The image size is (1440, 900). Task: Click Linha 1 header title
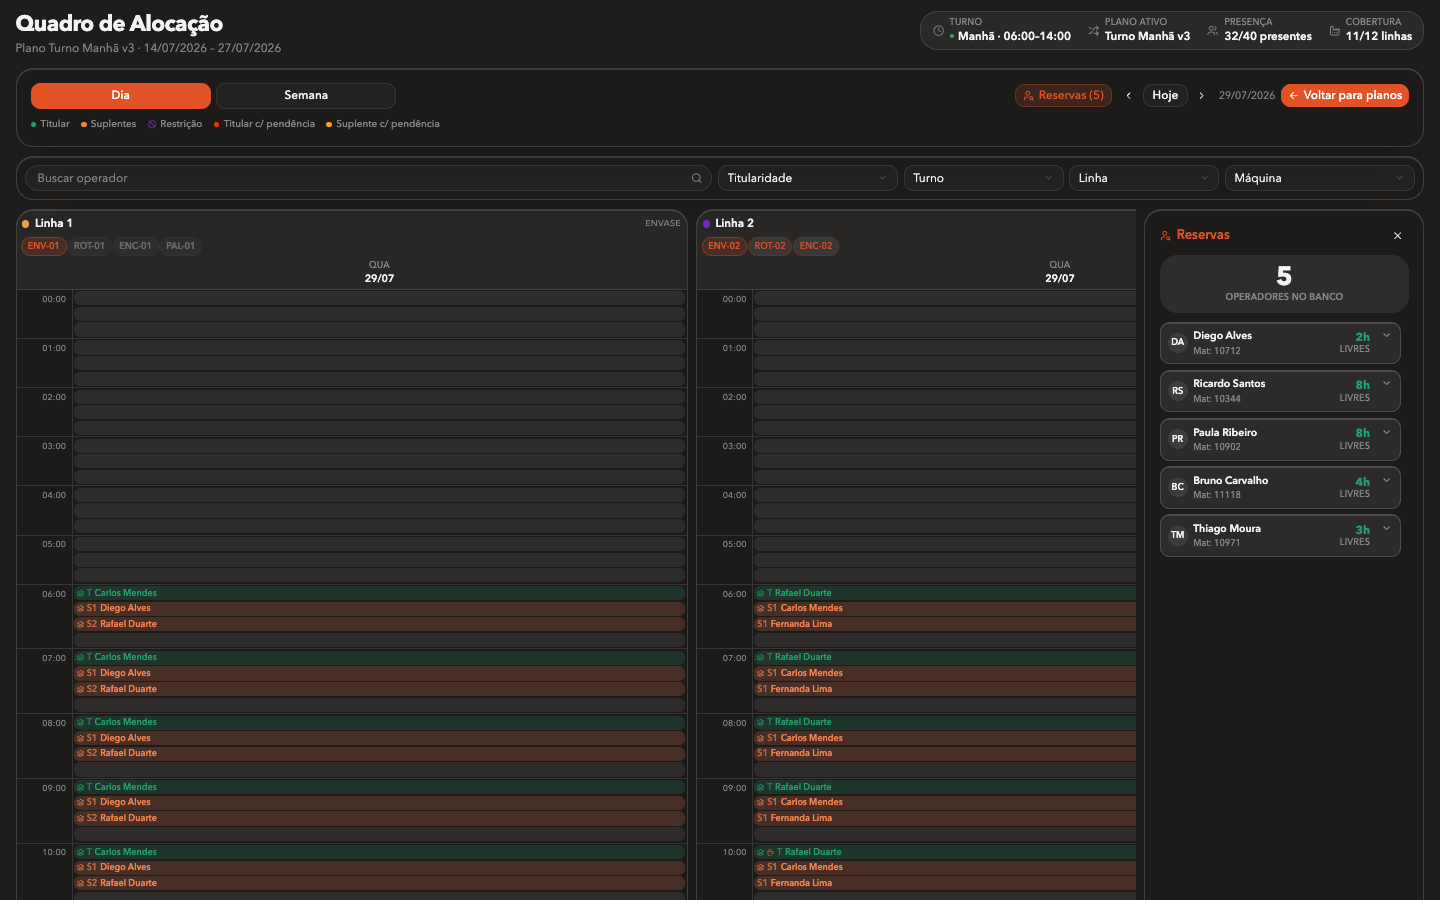54,223
